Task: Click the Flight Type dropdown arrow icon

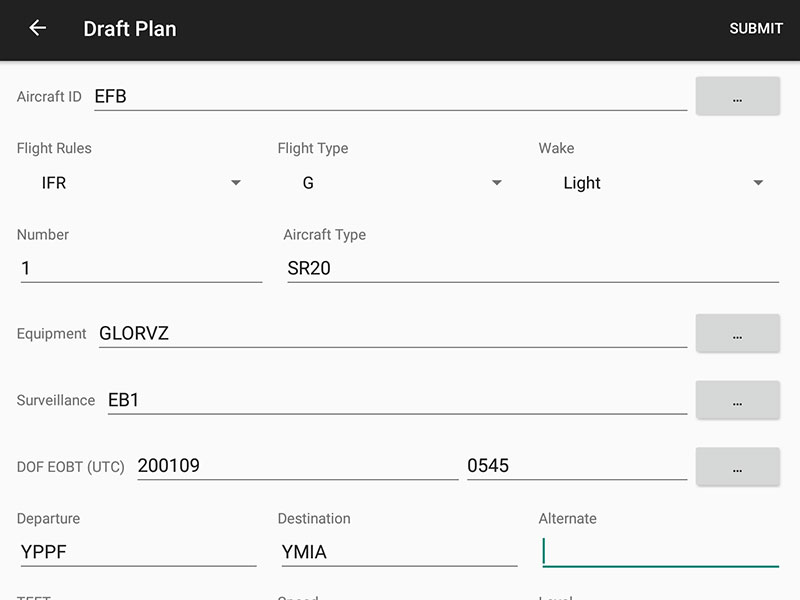Action: point(497,183)
